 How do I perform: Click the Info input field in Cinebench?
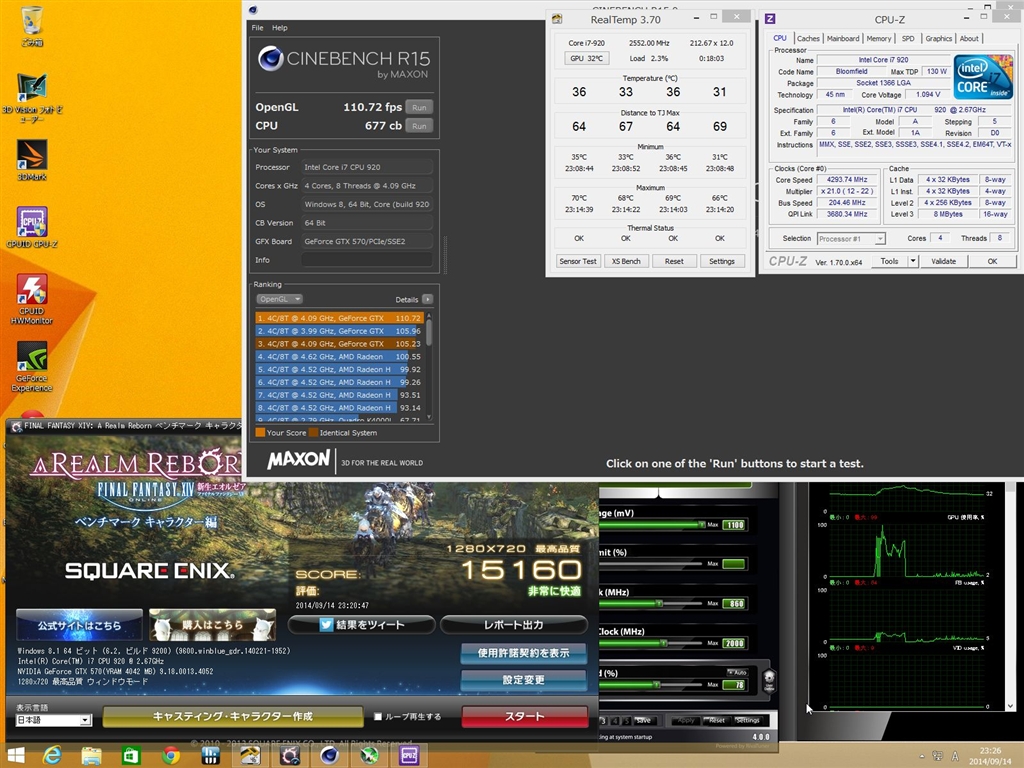pyautogui.click(x=367, y=260)
